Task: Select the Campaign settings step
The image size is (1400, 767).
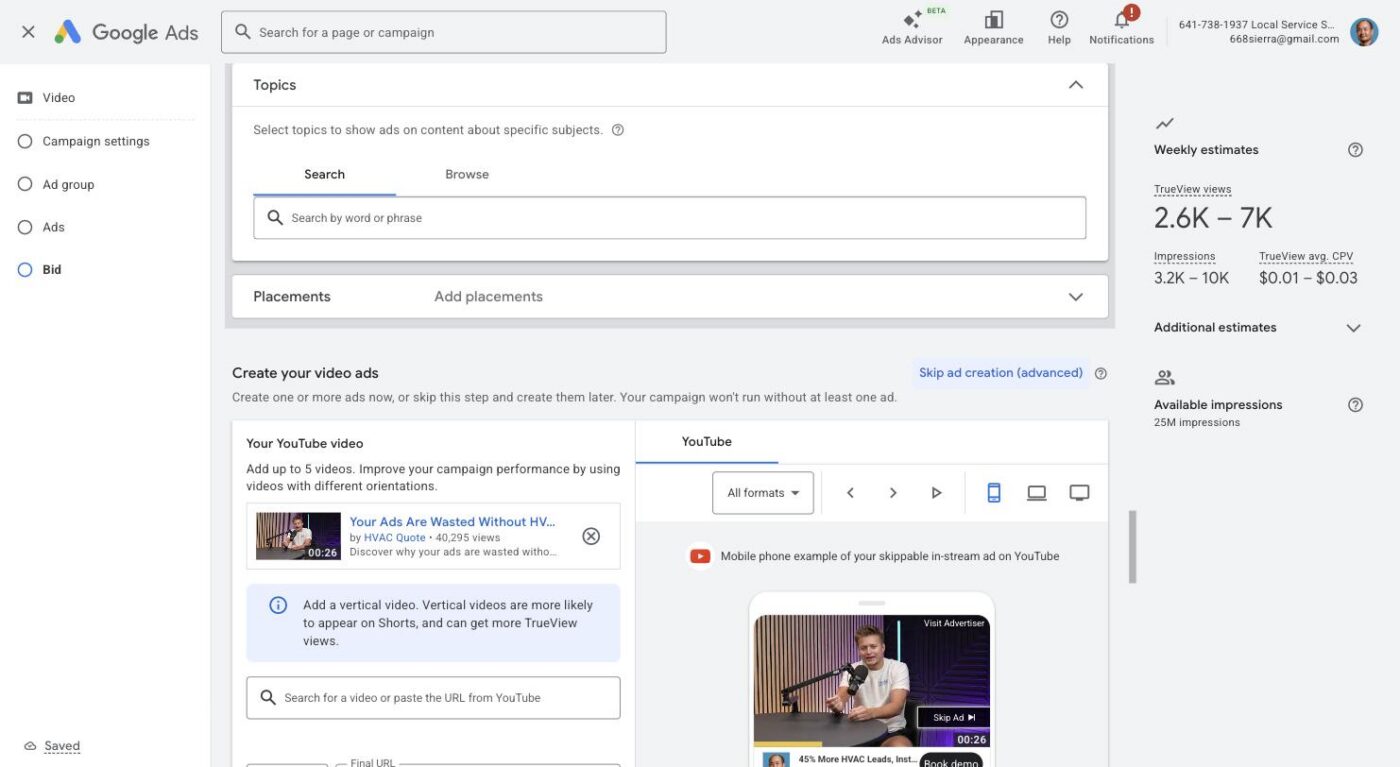Action: [x=25, y=141]
